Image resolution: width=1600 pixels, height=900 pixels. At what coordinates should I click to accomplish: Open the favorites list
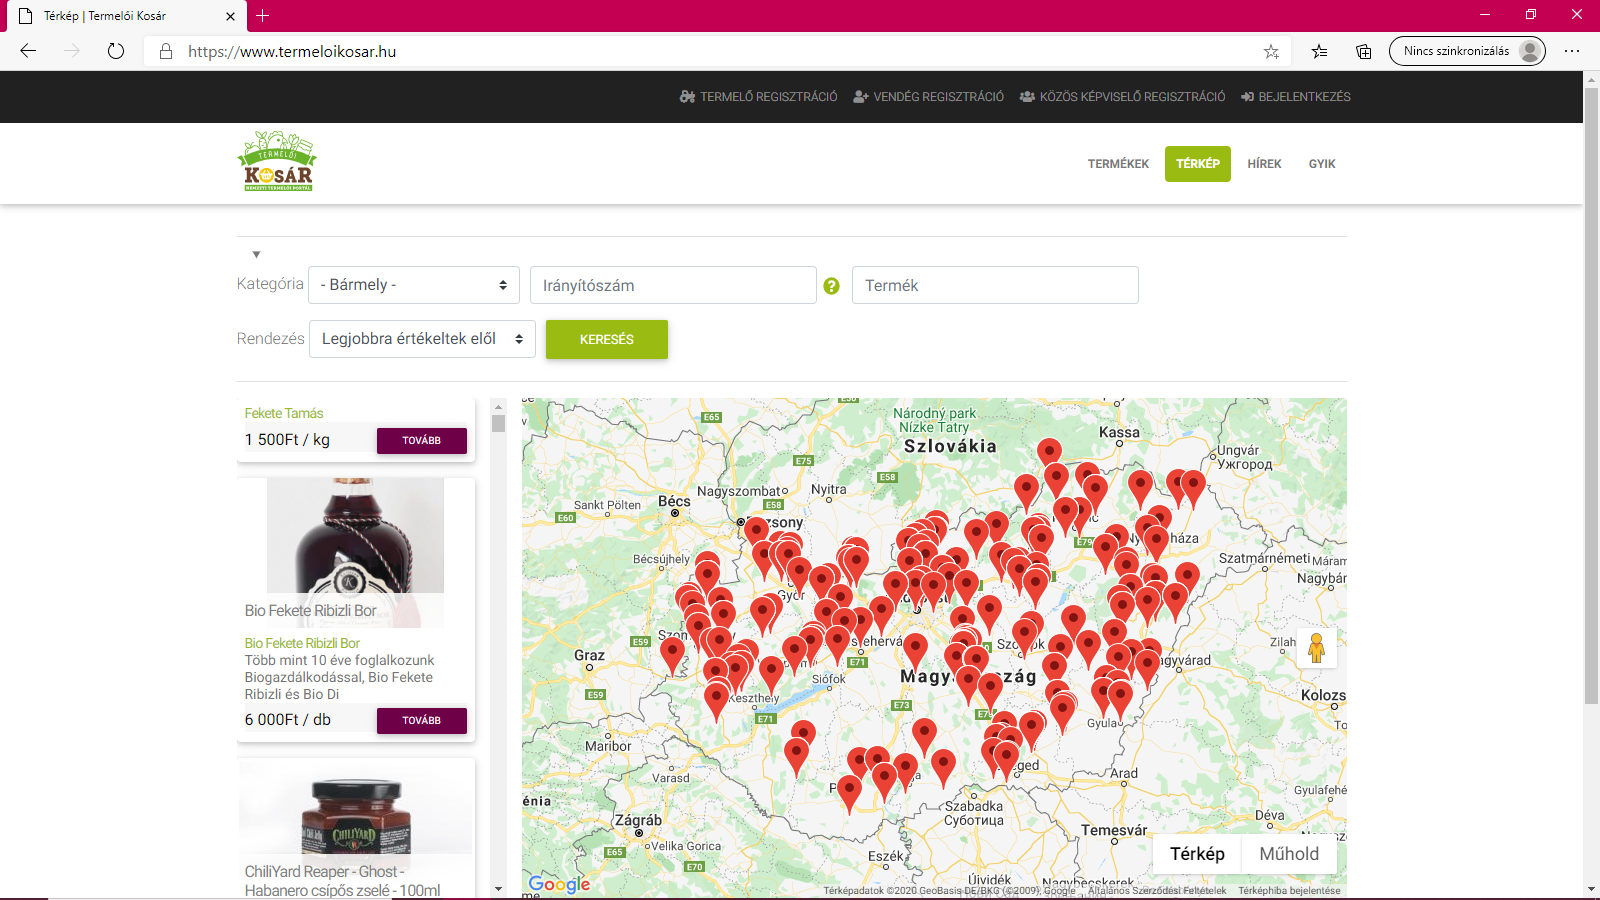1319,51
